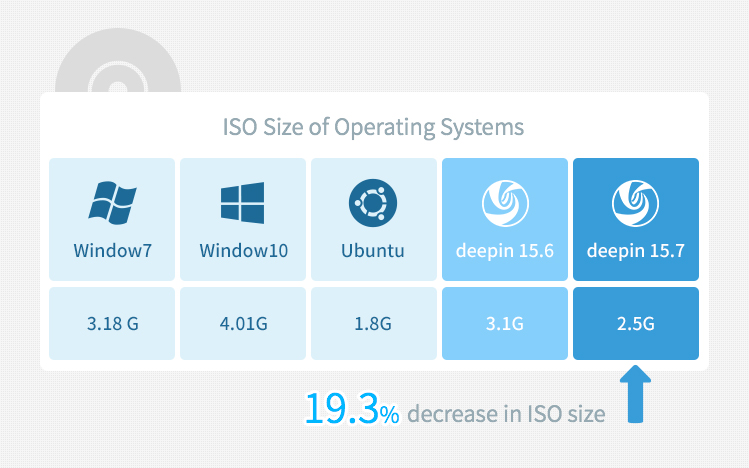Image resolution: width=749 pixels, height=468 pixels.
Task: Click the Ubuntu circle logo
Action: (x=373, y=203)
